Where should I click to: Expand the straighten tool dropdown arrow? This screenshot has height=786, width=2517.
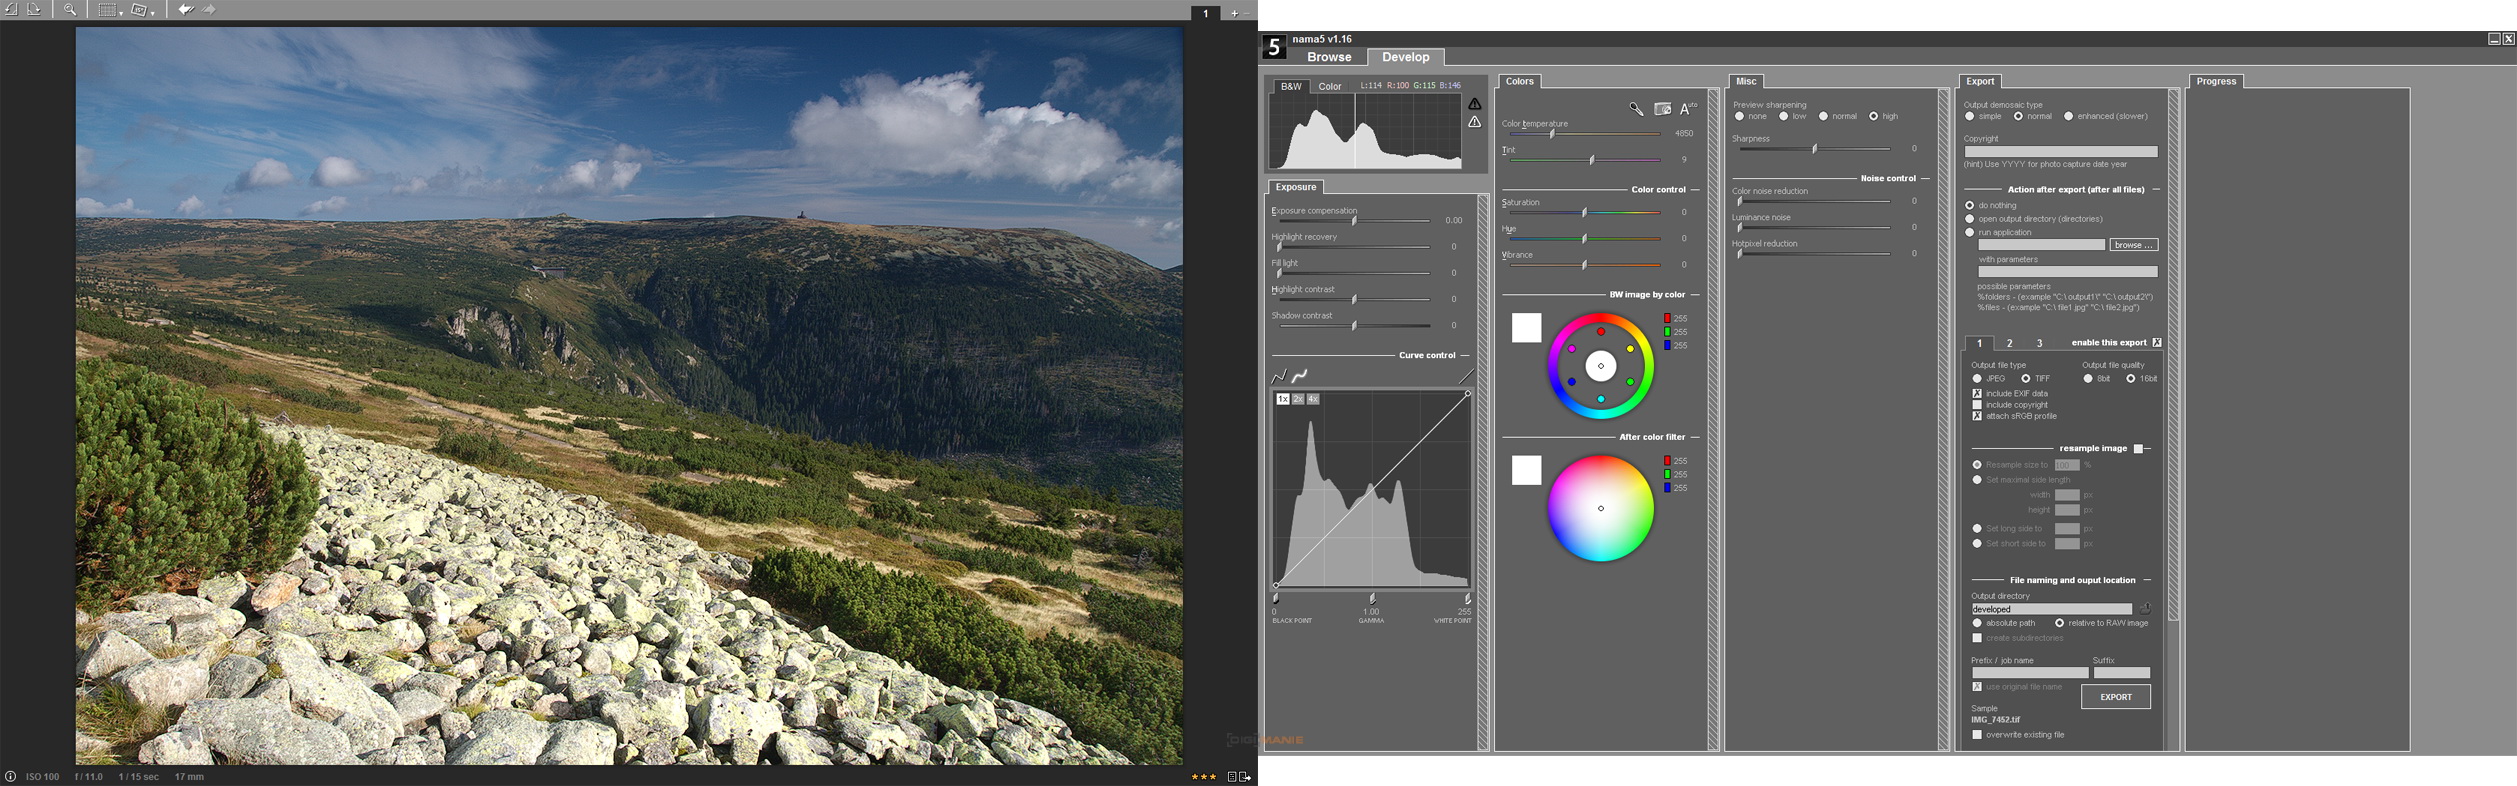coord(153,13)
